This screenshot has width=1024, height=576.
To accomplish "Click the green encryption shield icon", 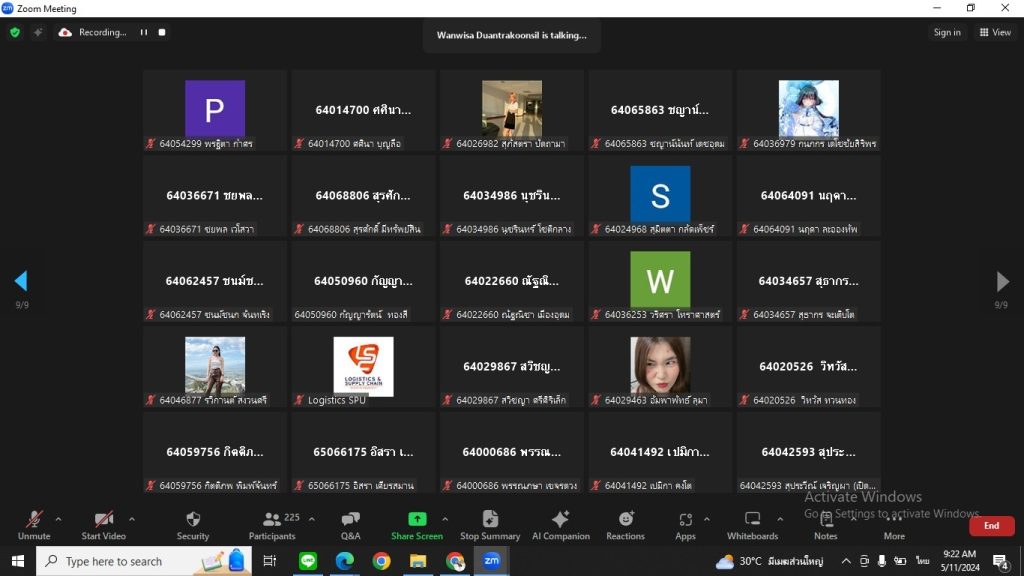I will [x=15, y=32].
